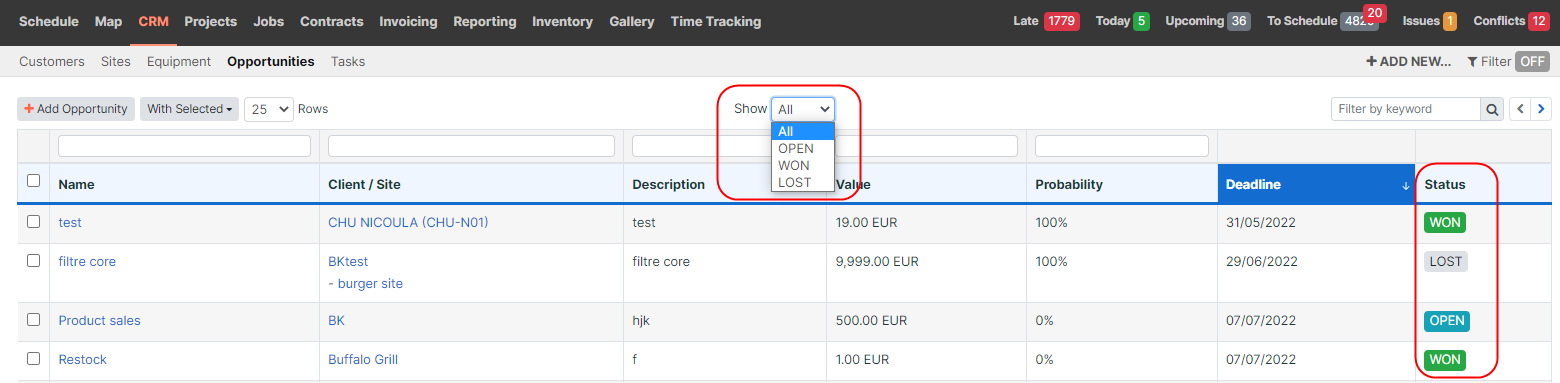
Task: Open the Invoicing menu
Action: click(408, 21)
